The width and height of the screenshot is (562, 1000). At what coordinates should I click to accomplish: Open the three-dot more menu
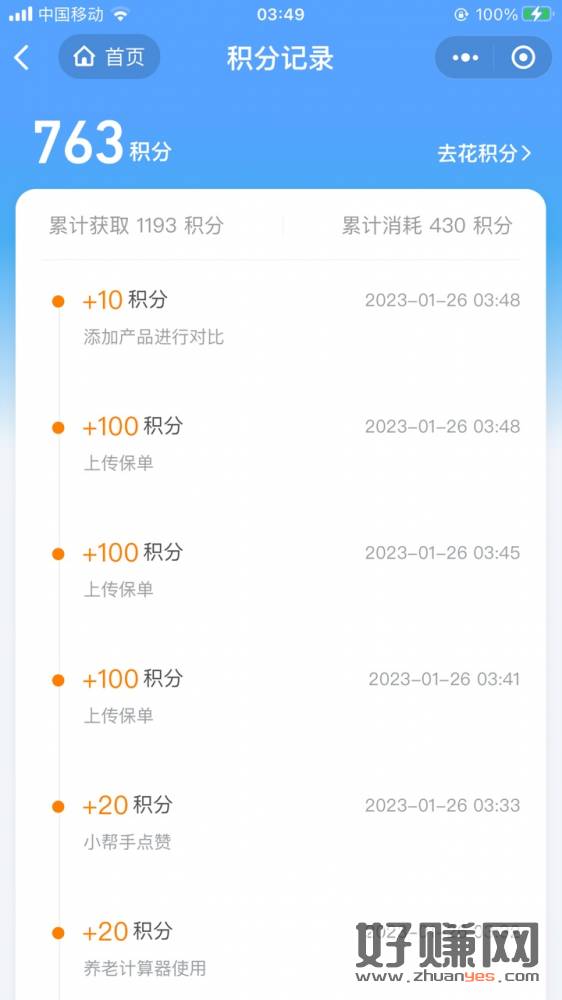(465, 58)
